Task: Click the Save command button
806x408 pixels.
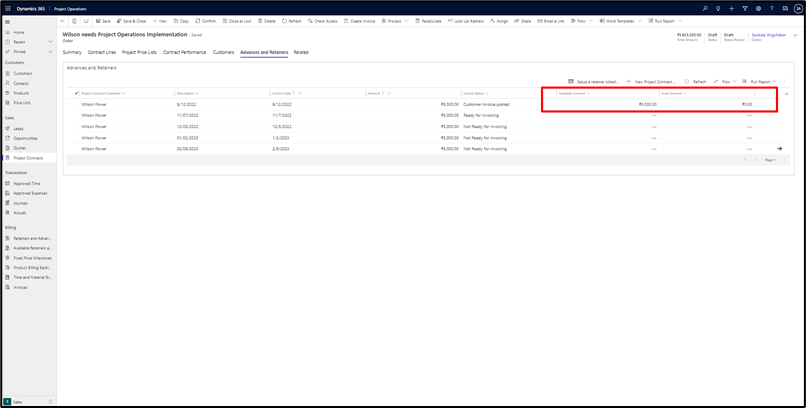Action: [x=103, y=21]
